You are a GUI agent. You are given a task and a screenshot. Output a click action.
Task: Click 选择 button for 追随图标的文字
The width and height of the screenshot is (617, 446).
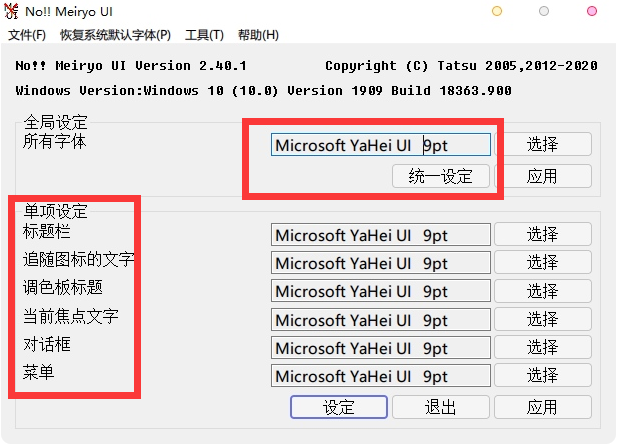[x=543, y=262]
